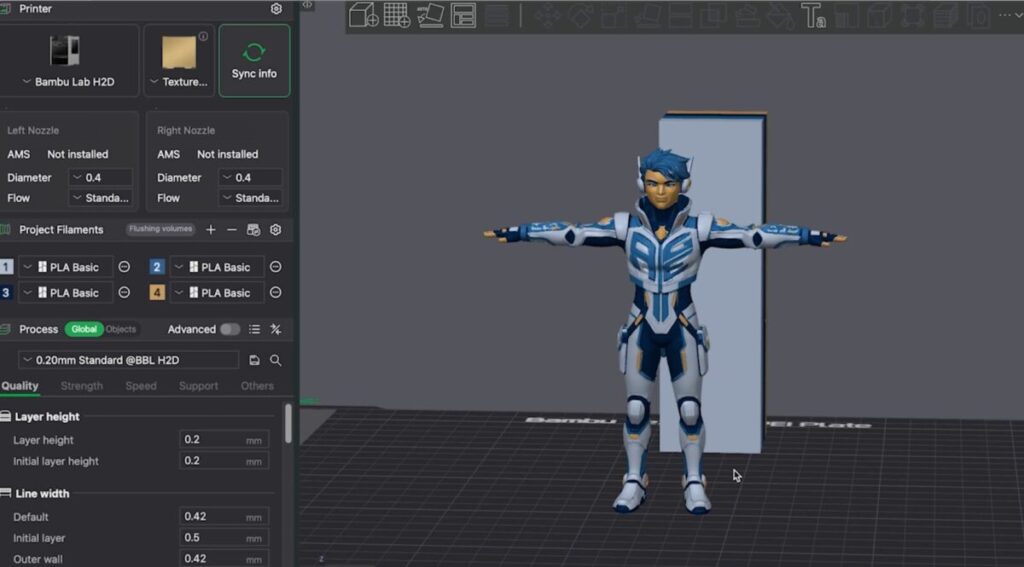Viewport: 1024px width, 567px height.
Task: Open filament 2 PLA Basic dropdown
Action: [x=217, y=267]
